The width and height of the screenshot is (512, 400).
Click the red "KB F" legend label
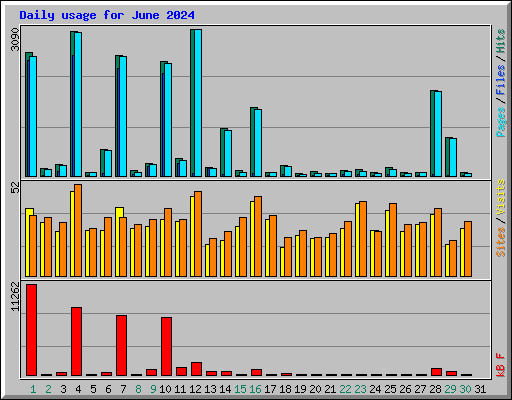(500, 365)
